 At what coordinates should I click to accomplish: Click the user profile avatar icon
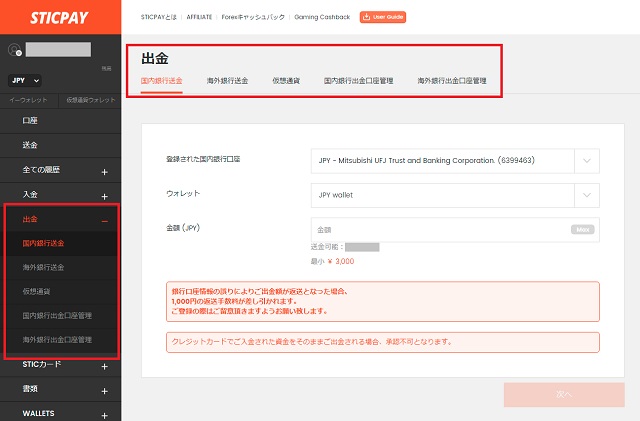click(x=13, y=49)
